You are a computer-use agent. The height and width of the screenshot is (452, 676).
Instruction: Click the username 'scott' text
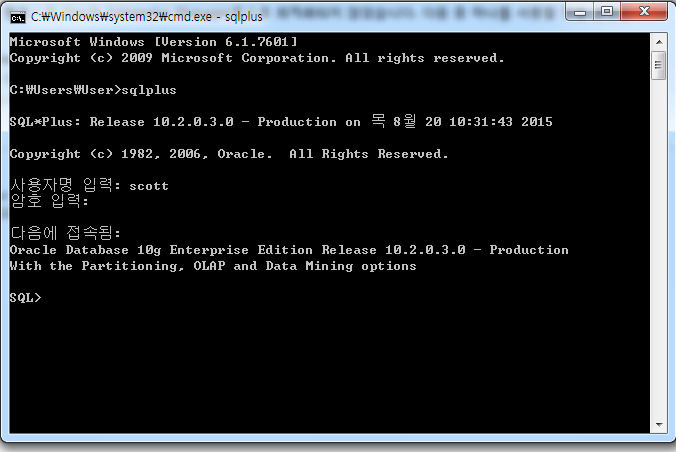tap(149, 186)
